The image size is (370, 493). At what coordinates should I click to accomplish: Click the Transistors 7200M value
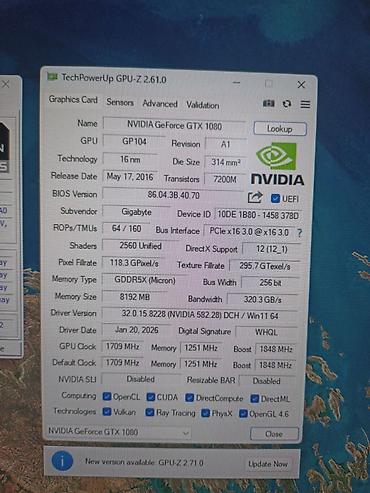point(225,179)
